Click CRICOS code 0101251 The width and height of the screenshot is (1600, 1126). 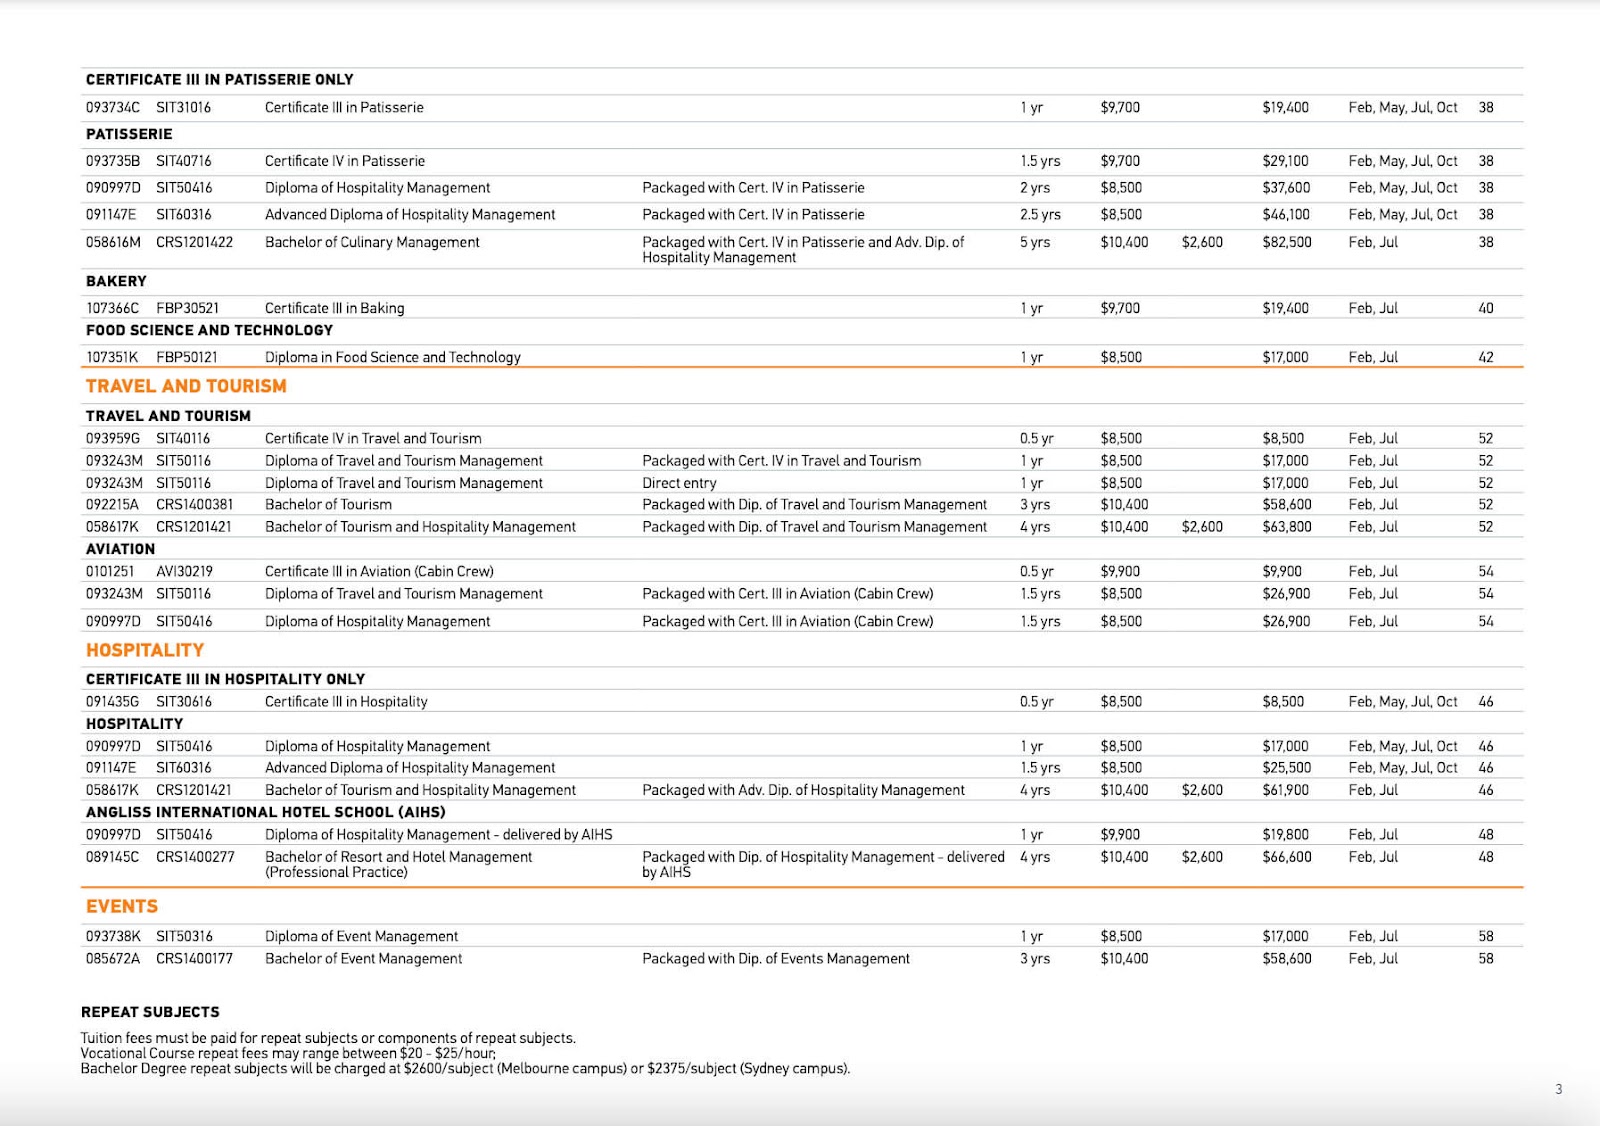(x=109, y=571)
